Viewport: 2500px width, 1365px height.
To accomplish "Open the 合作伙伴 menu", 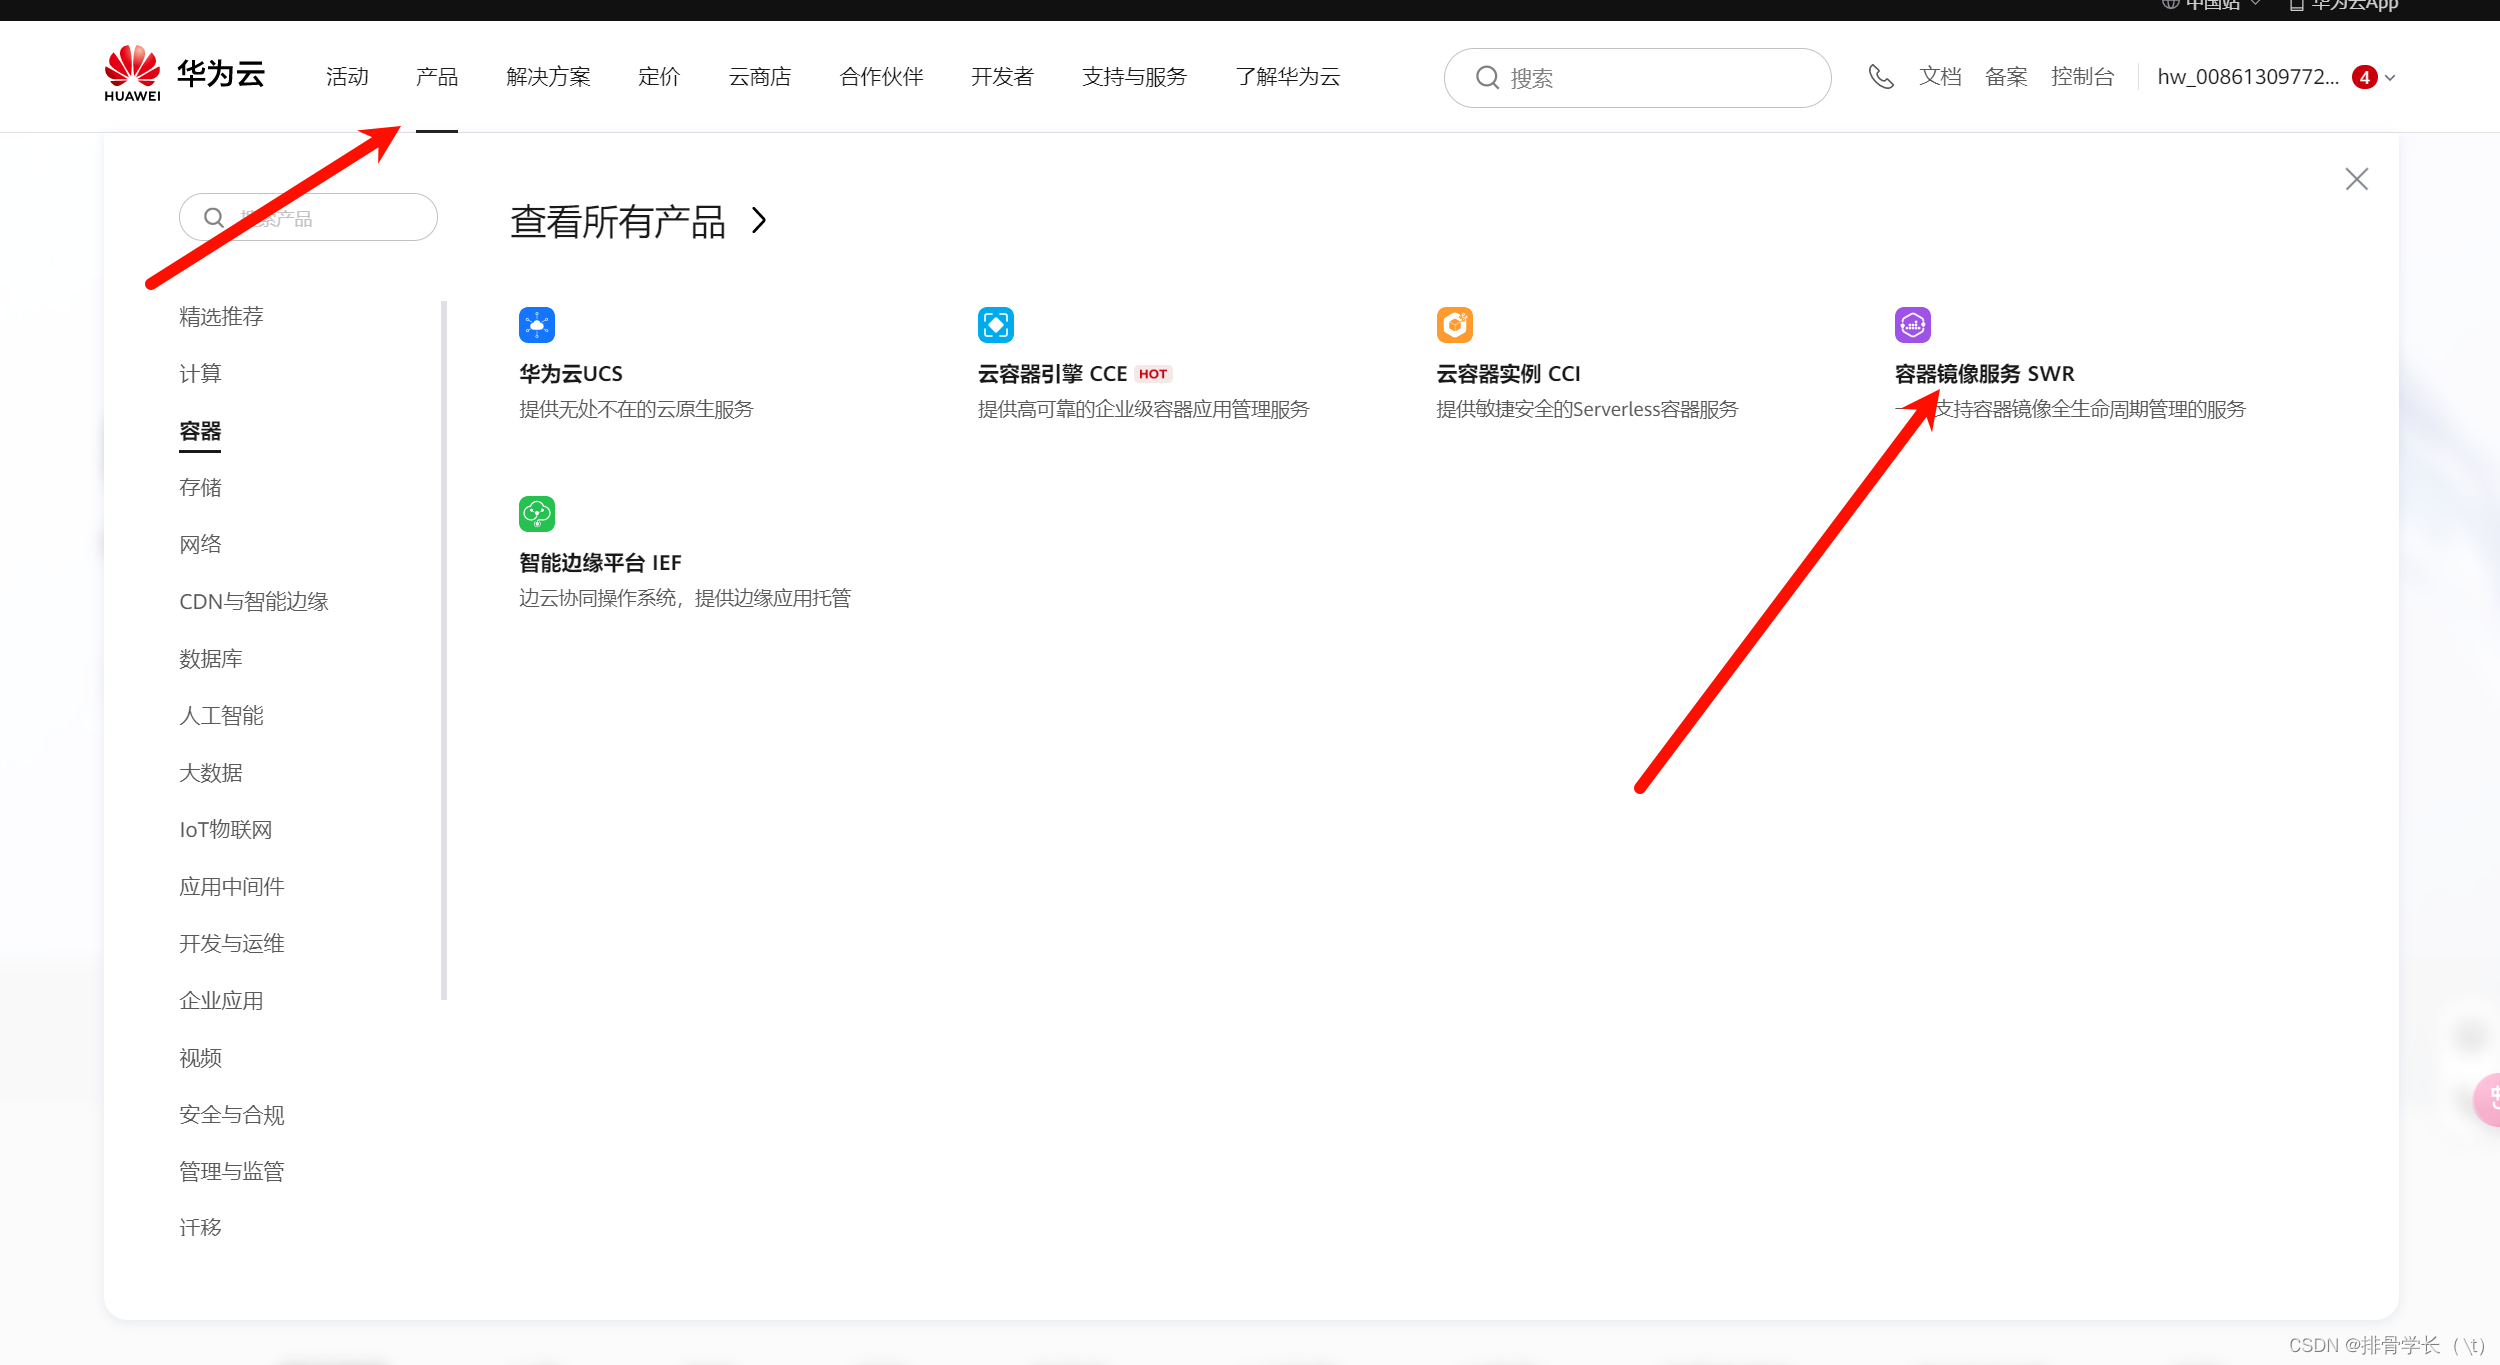I will (882, 77).
